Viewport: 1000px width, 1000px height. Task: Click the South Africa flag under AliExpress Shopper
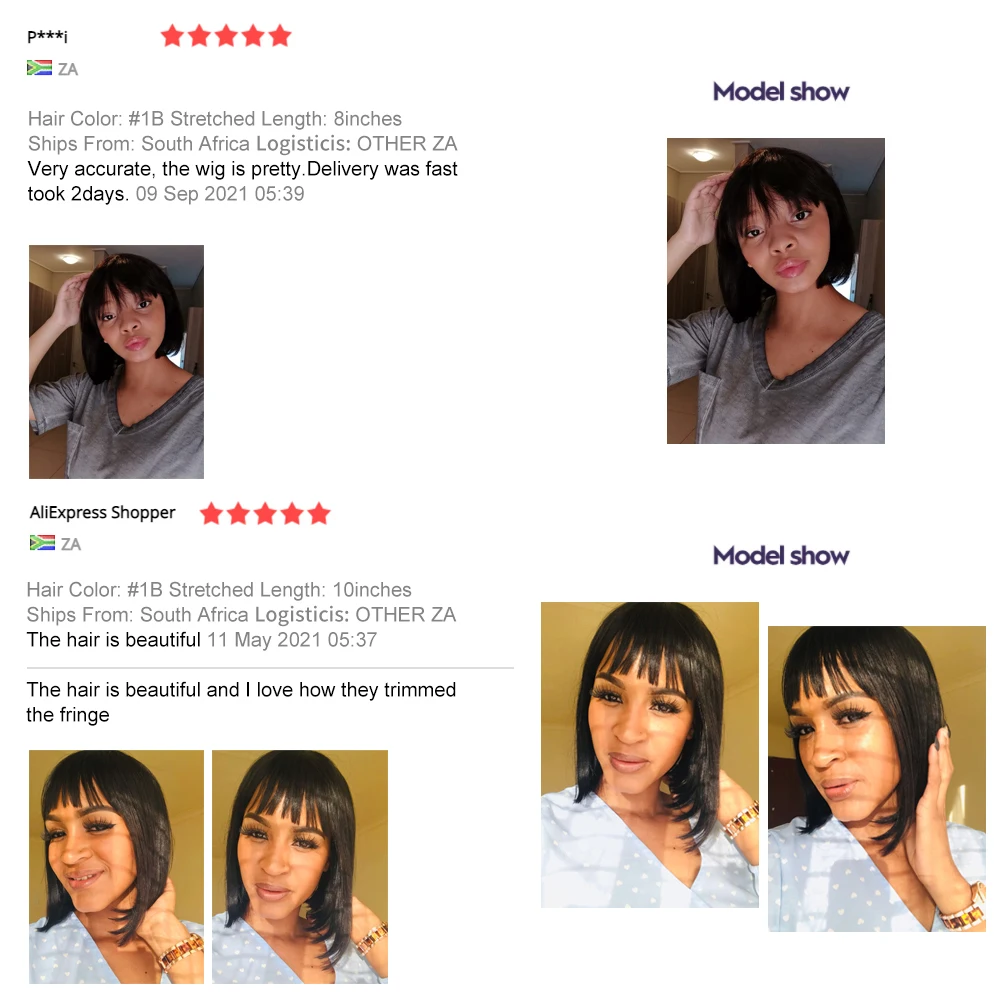click(x=42, y=543)
